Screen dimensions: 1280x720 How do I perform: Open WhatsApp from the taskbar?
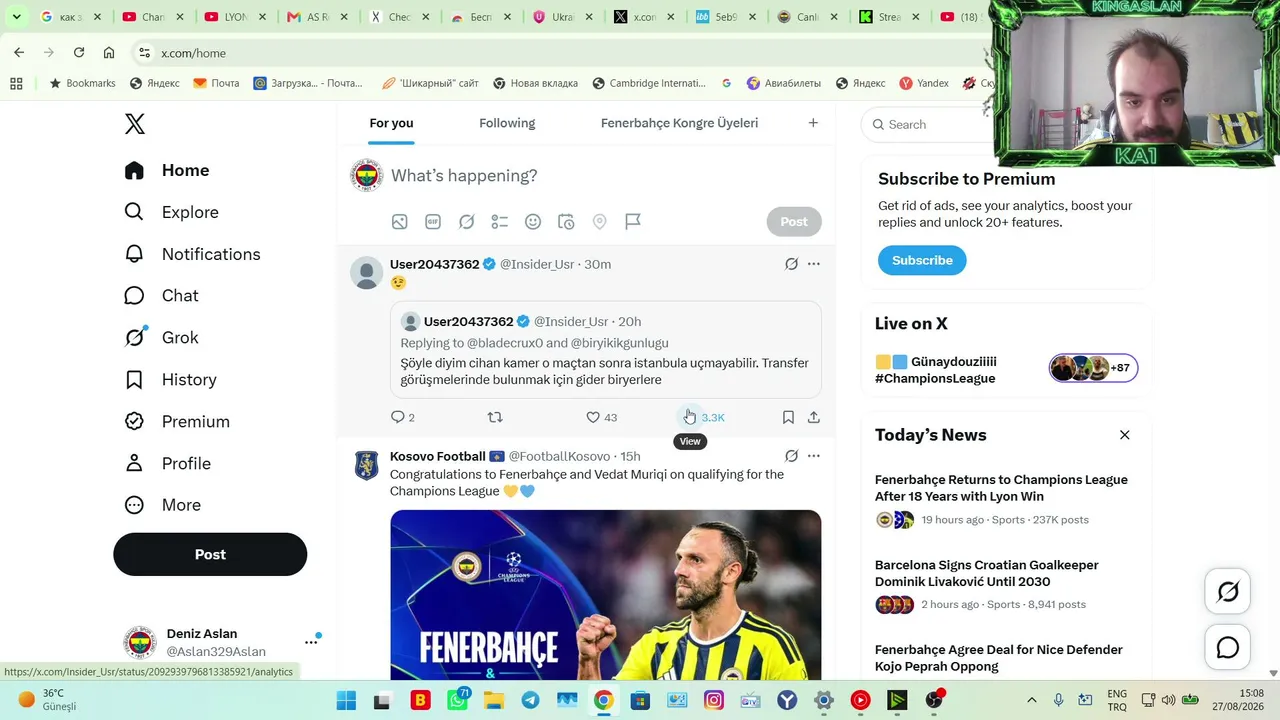click(x=457, y=700)
